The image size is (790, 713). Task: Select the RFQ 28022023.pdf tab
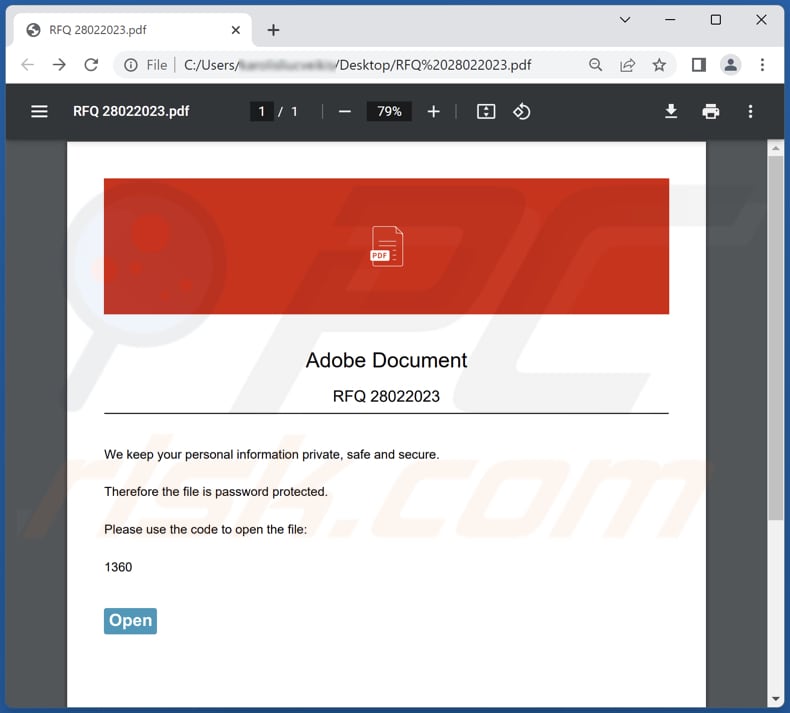[134, 30]
